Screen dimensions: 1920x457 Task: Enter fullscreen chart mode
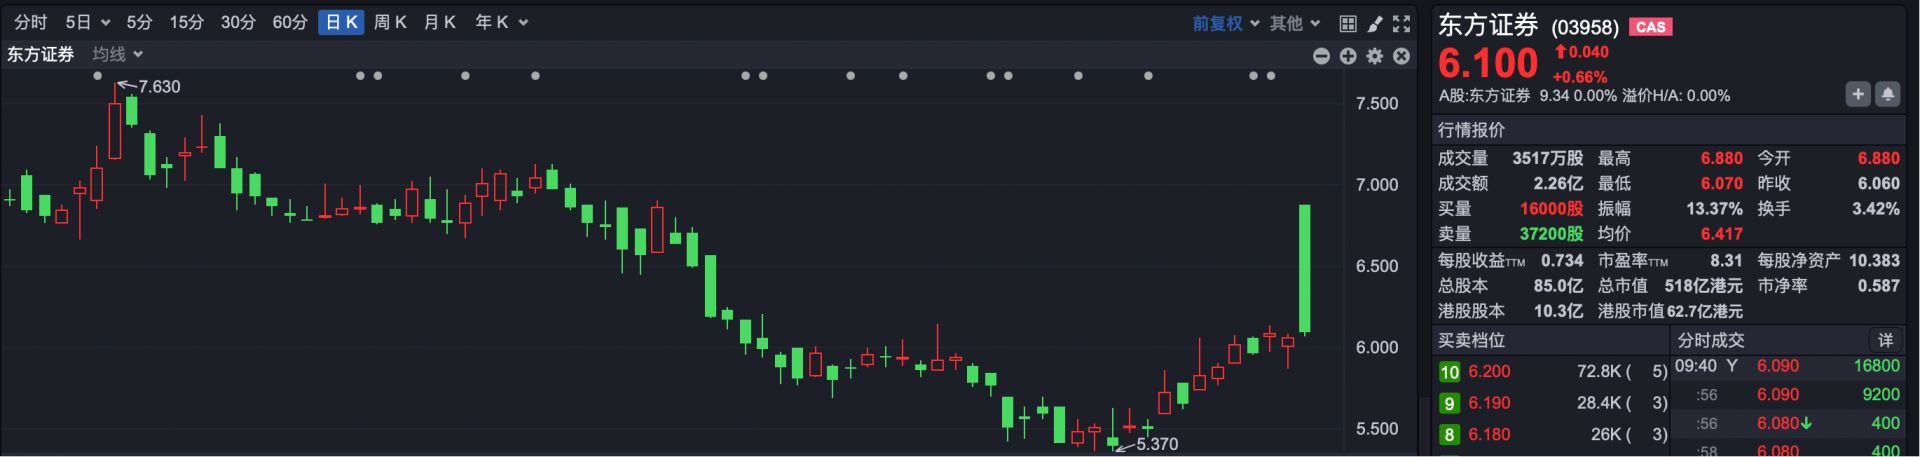click(x=1402, y=23)
